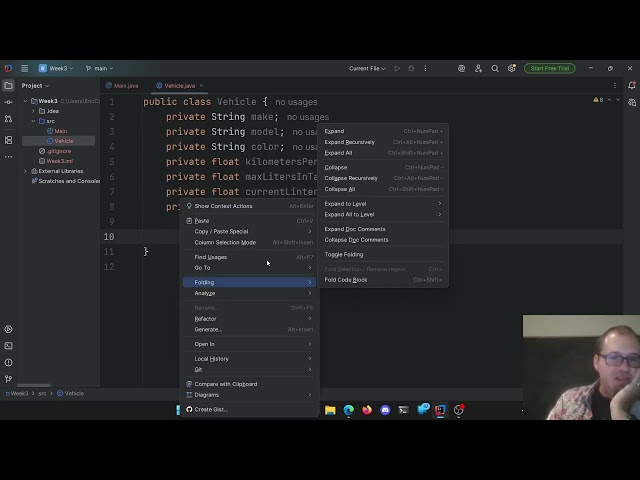This screenshot has height=480, width=640.
Task: Open the Terminal app from taskbar
Action: [403, 410]
